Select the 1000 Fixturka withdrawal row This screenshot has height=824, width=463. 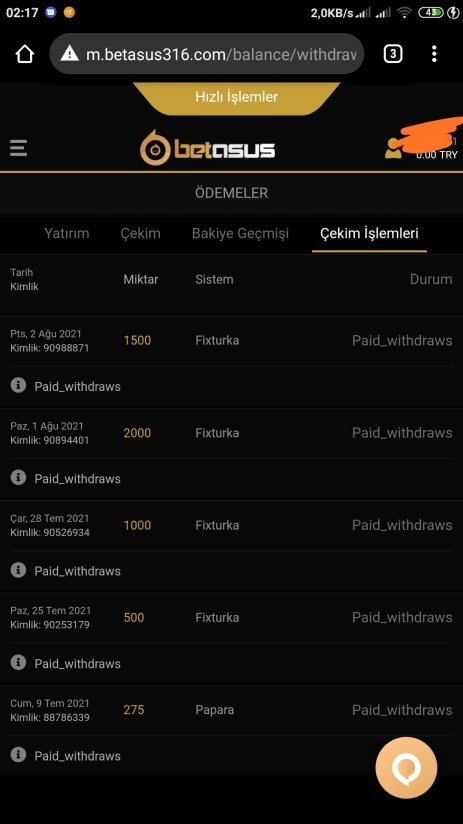231,525
